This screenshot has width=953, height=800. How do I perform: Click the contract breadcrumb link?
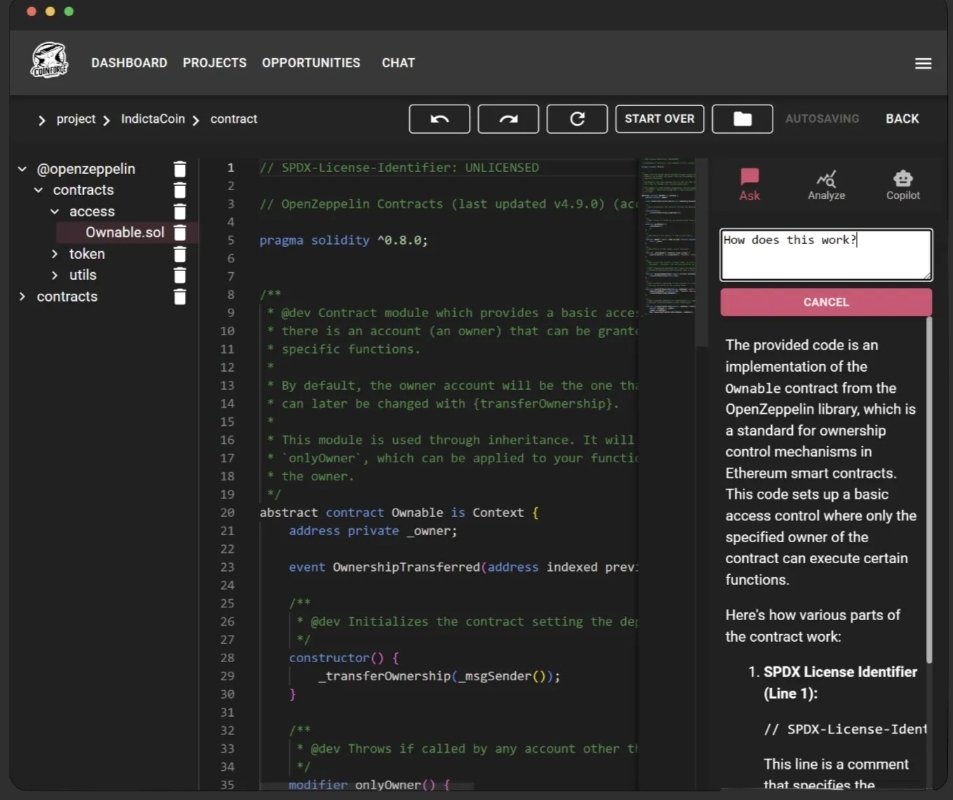point(233,119)
